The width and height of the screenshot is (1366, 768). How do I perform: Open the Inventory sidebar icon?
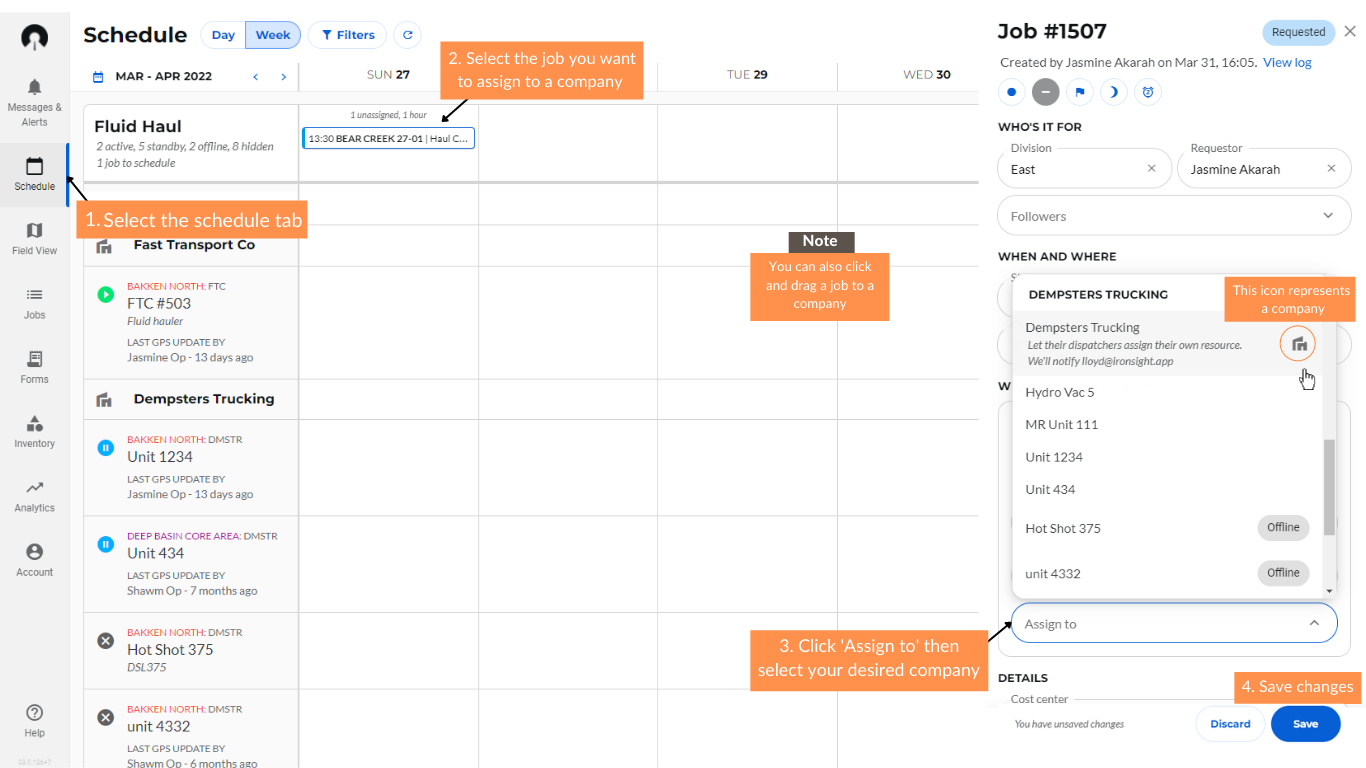click(x=34, y=424)
